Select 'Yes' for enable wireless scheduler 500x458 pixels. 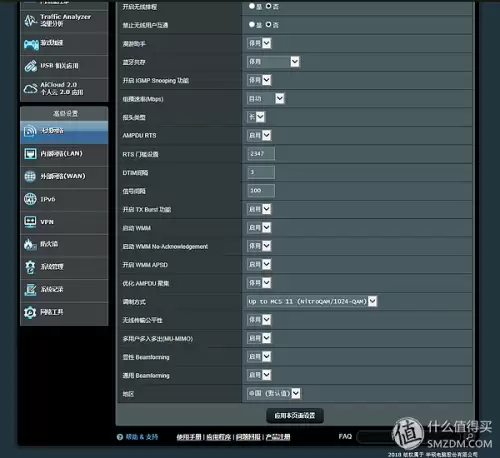point(252,6)
